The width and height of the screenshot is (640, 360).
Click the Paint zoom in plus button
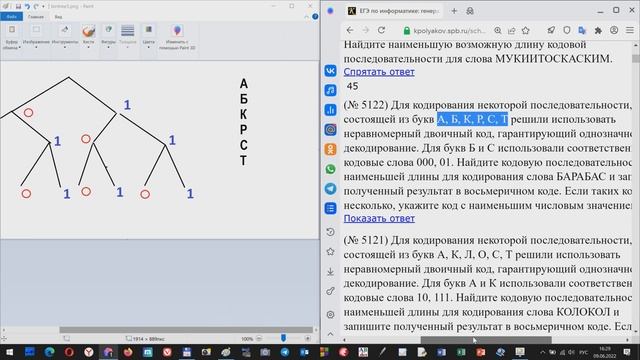(x=308, y=339)
